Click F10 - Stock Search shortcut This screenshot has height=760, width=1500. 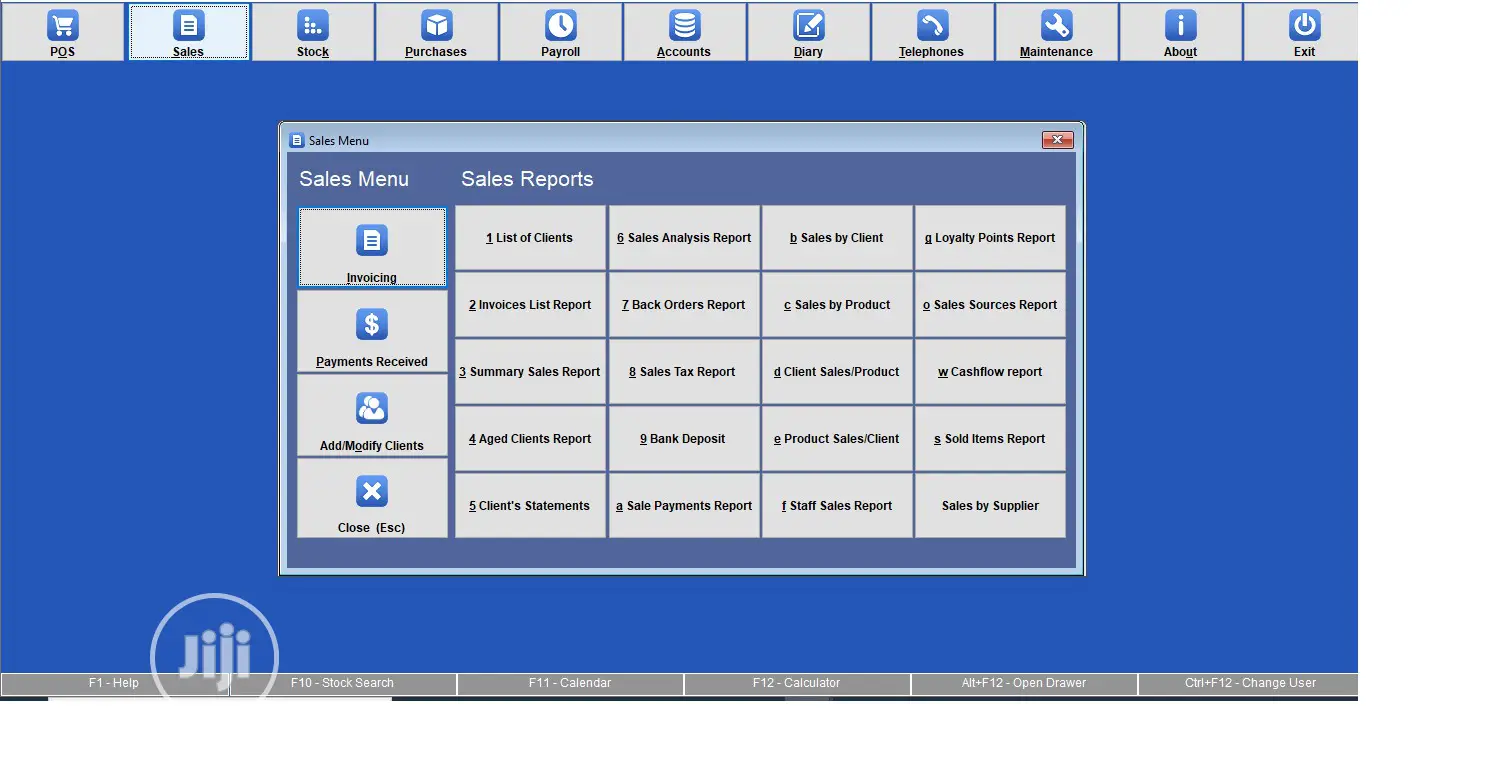pyautogui.click(x=343, y=684)
